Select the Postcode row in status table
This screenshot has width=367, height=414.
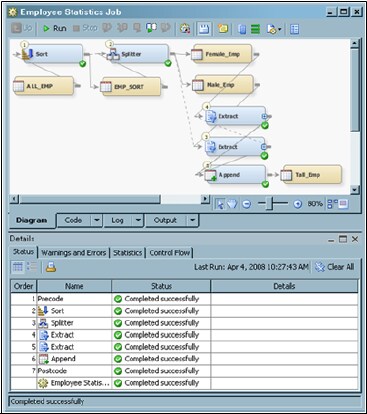tap(184, 371)
